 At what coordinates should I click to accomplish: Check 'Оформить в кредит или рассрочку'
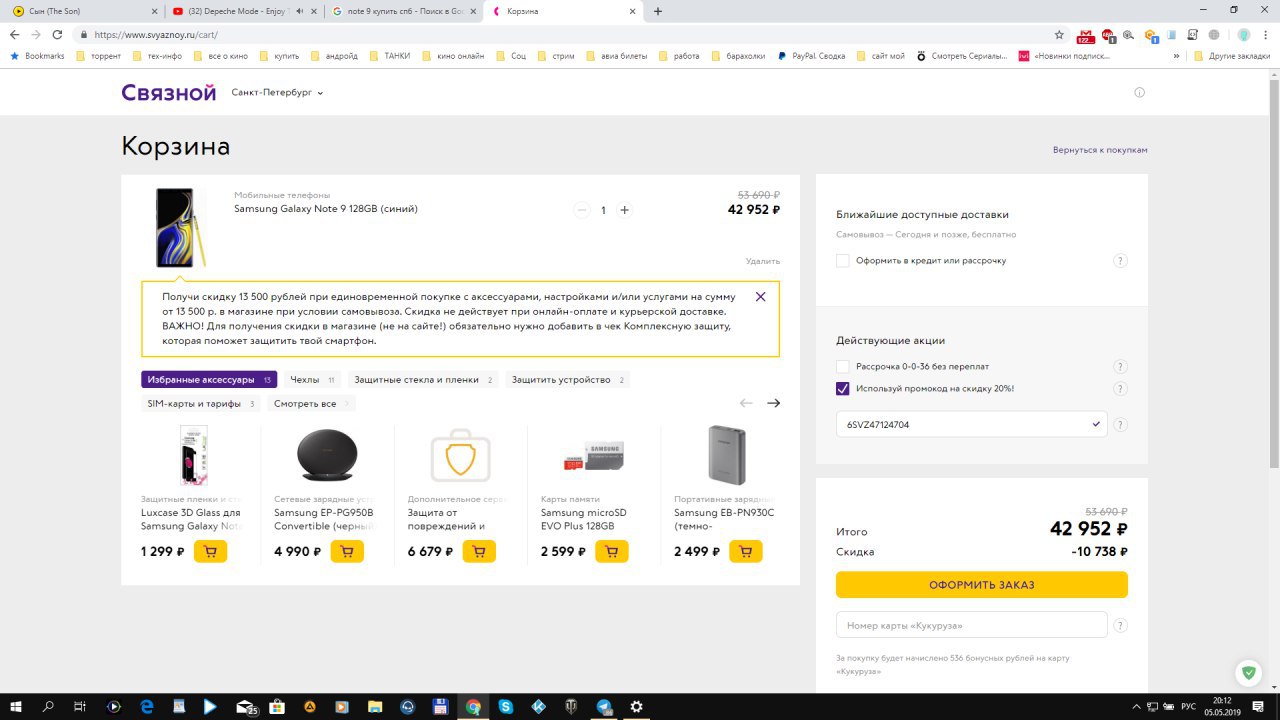[843, 261]
